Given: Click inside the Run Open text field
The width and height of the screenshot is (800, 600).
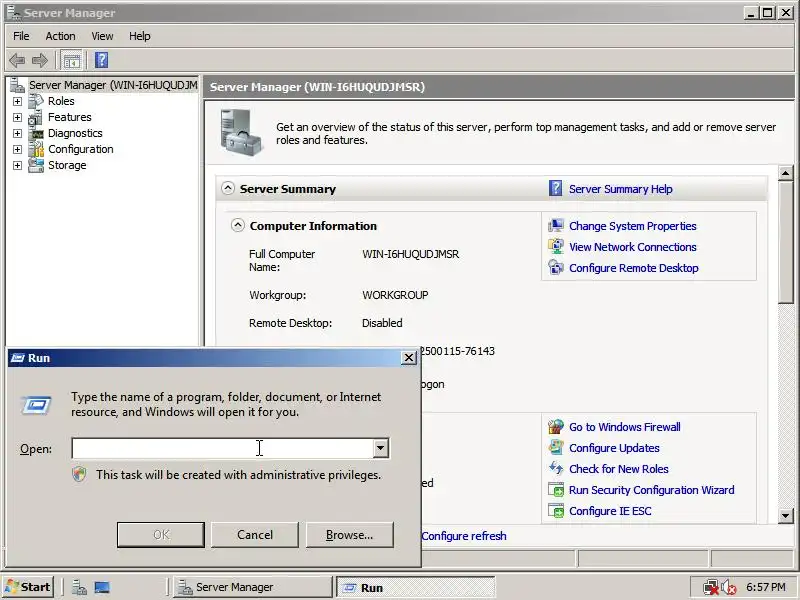Looking at the screenshot, I should point(222,448).
